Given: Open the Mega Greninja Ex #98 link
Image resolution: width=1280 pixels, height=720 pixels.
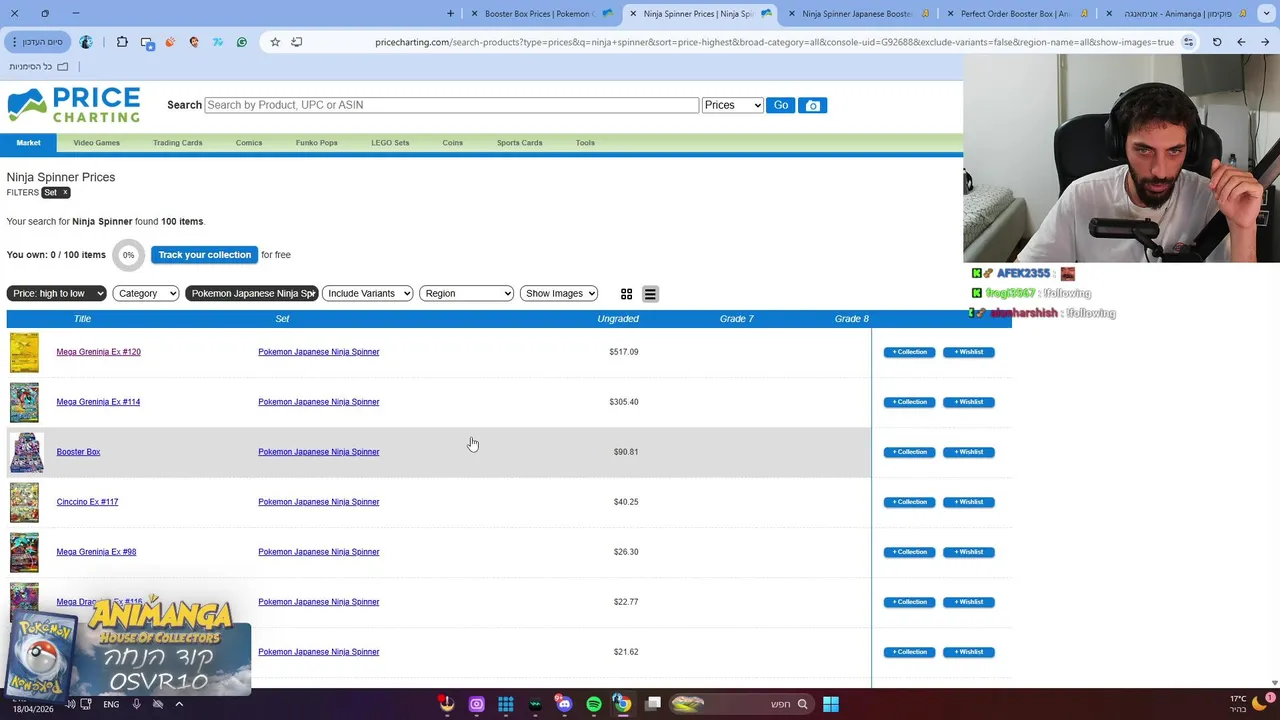Looking at the screenshot, I should (96, 552).
